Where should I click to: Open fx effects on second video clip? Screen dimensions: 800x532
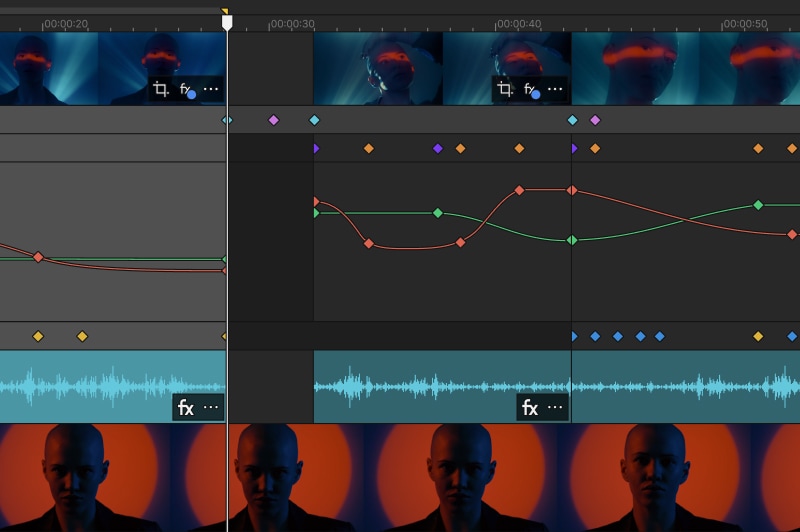pos(531,90)
